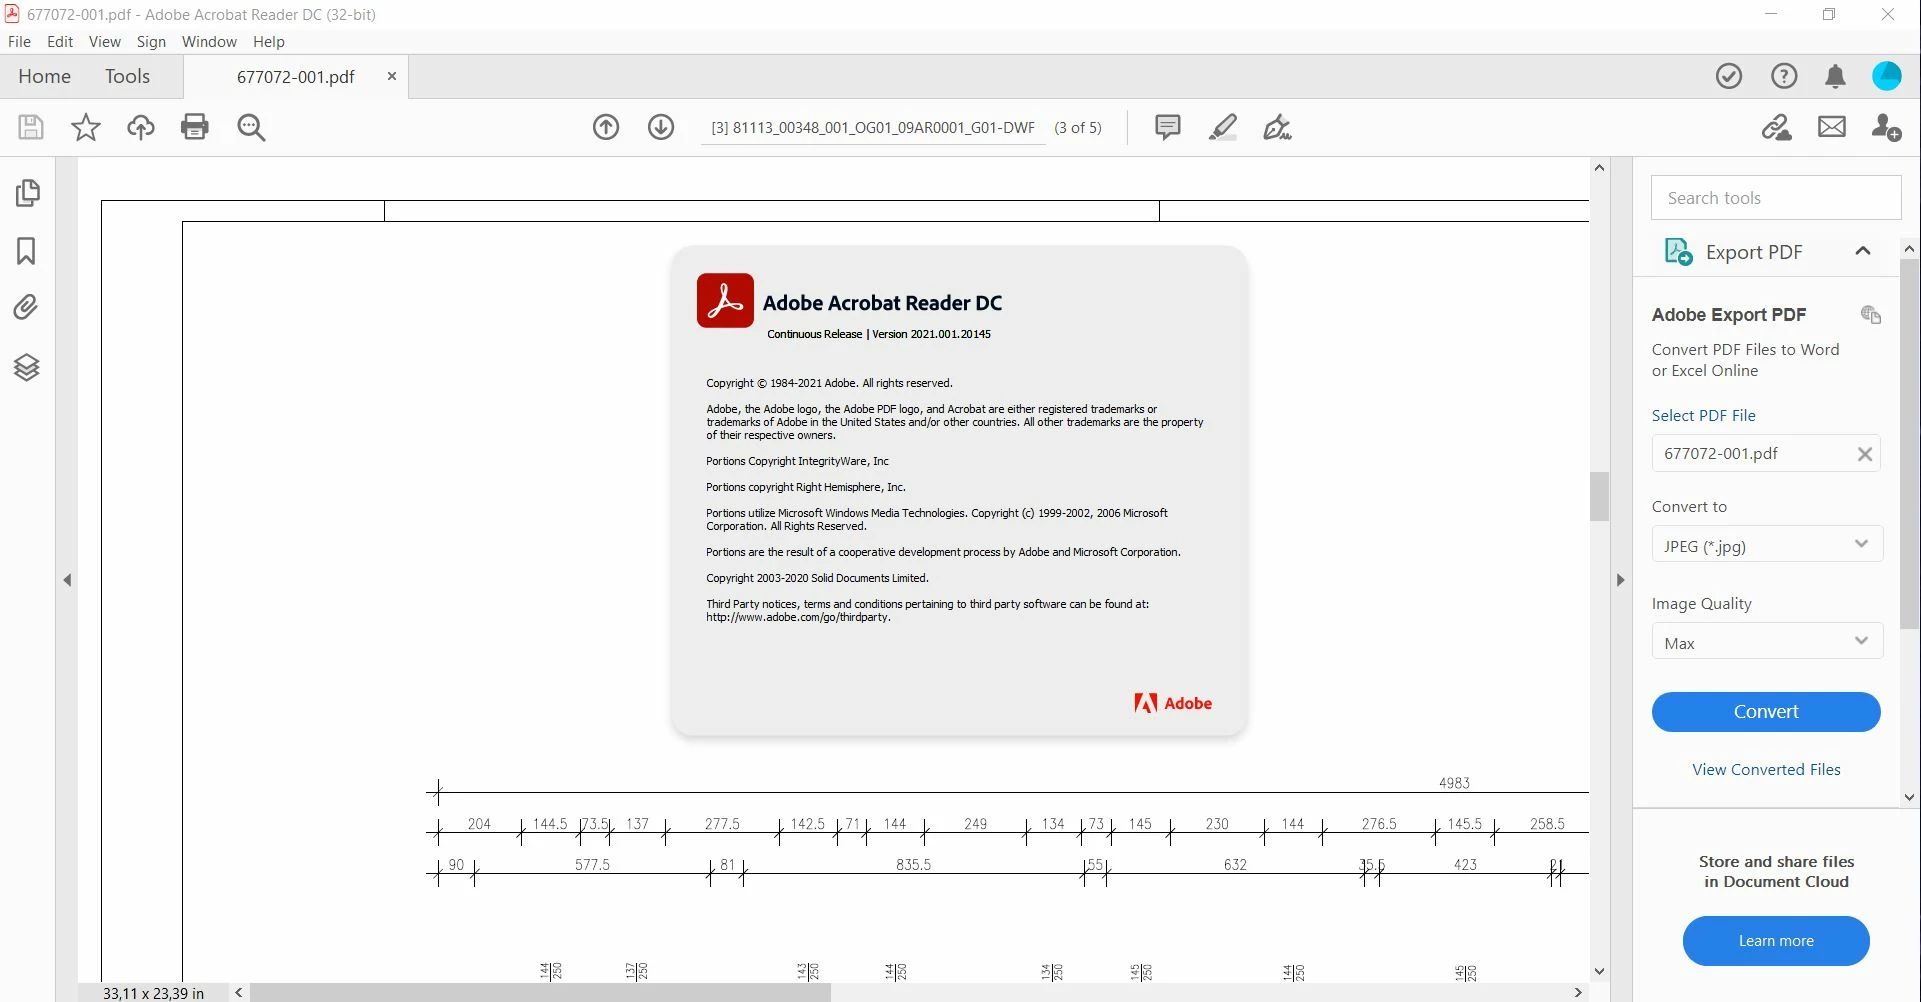Open notifications bell icon
This screenshot has height=1002, width=1921.
point(1835,77)
